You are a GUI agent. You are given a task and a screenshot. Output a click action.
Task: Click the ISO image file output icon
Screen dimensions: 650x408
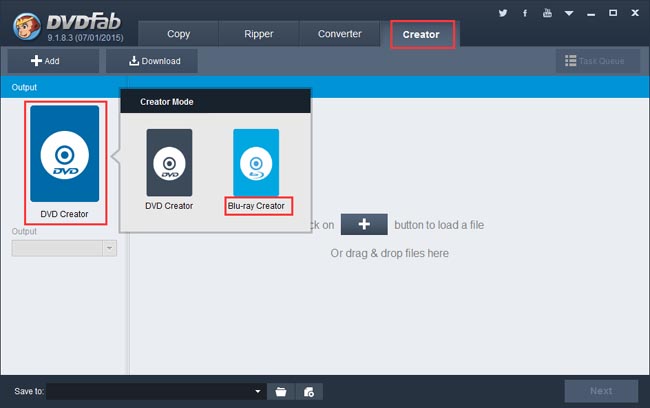(309, 391)
